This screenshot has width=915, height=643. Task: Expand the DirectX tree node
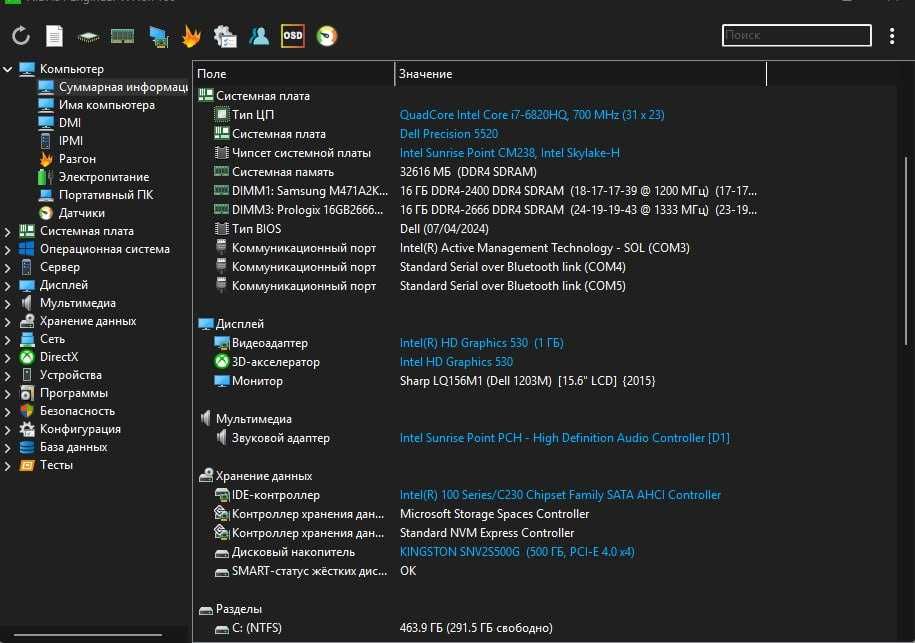tap(8, 358)
